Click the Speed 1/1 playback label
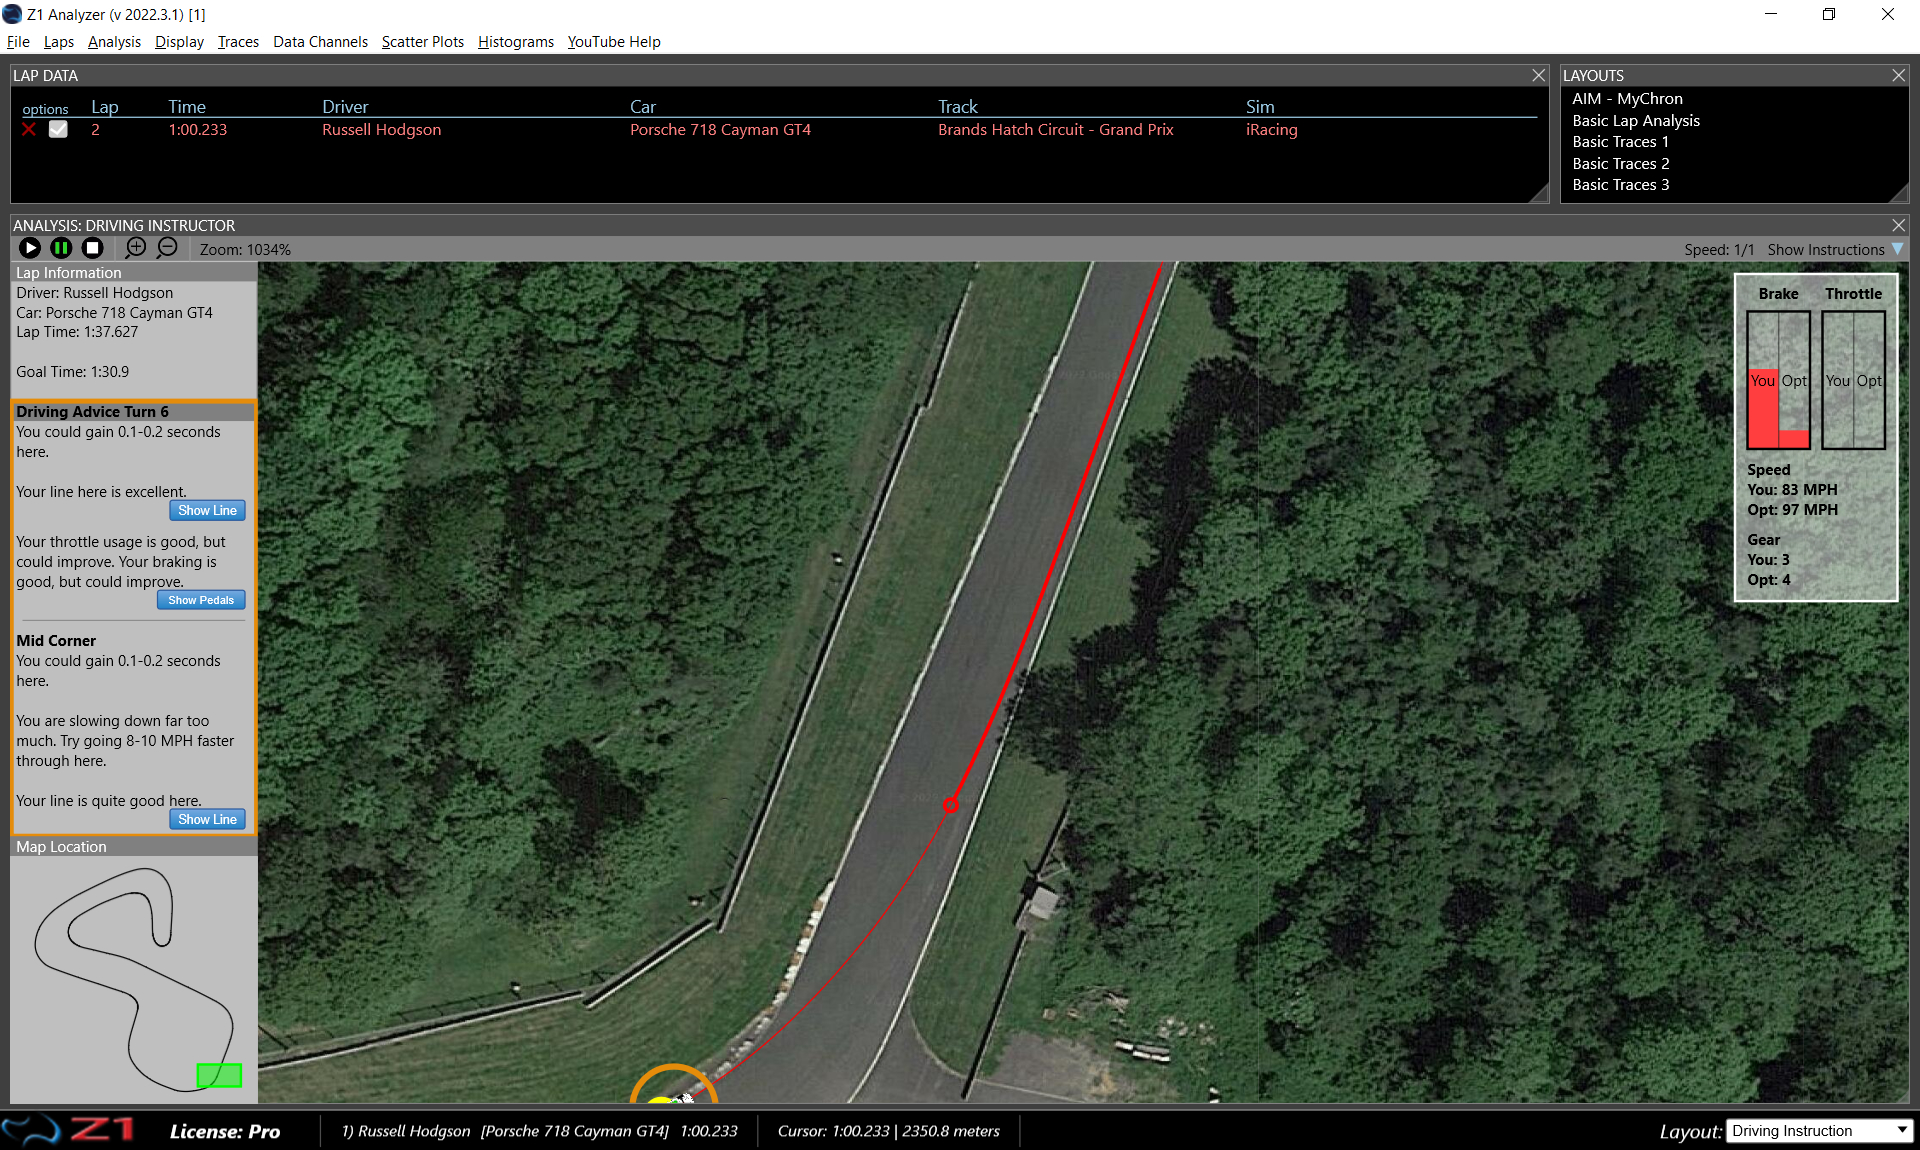This screenshot has height=1150, width=1920. click(1719, 250)
